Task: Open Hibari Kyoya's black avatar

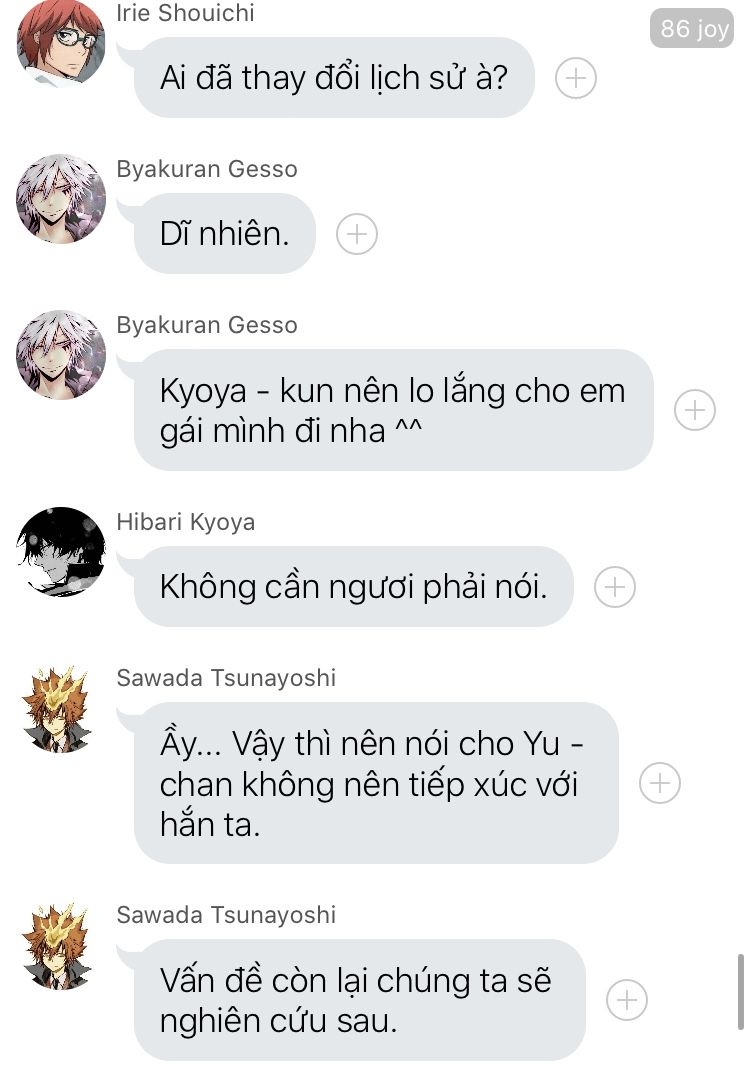Action: point(61,551)
